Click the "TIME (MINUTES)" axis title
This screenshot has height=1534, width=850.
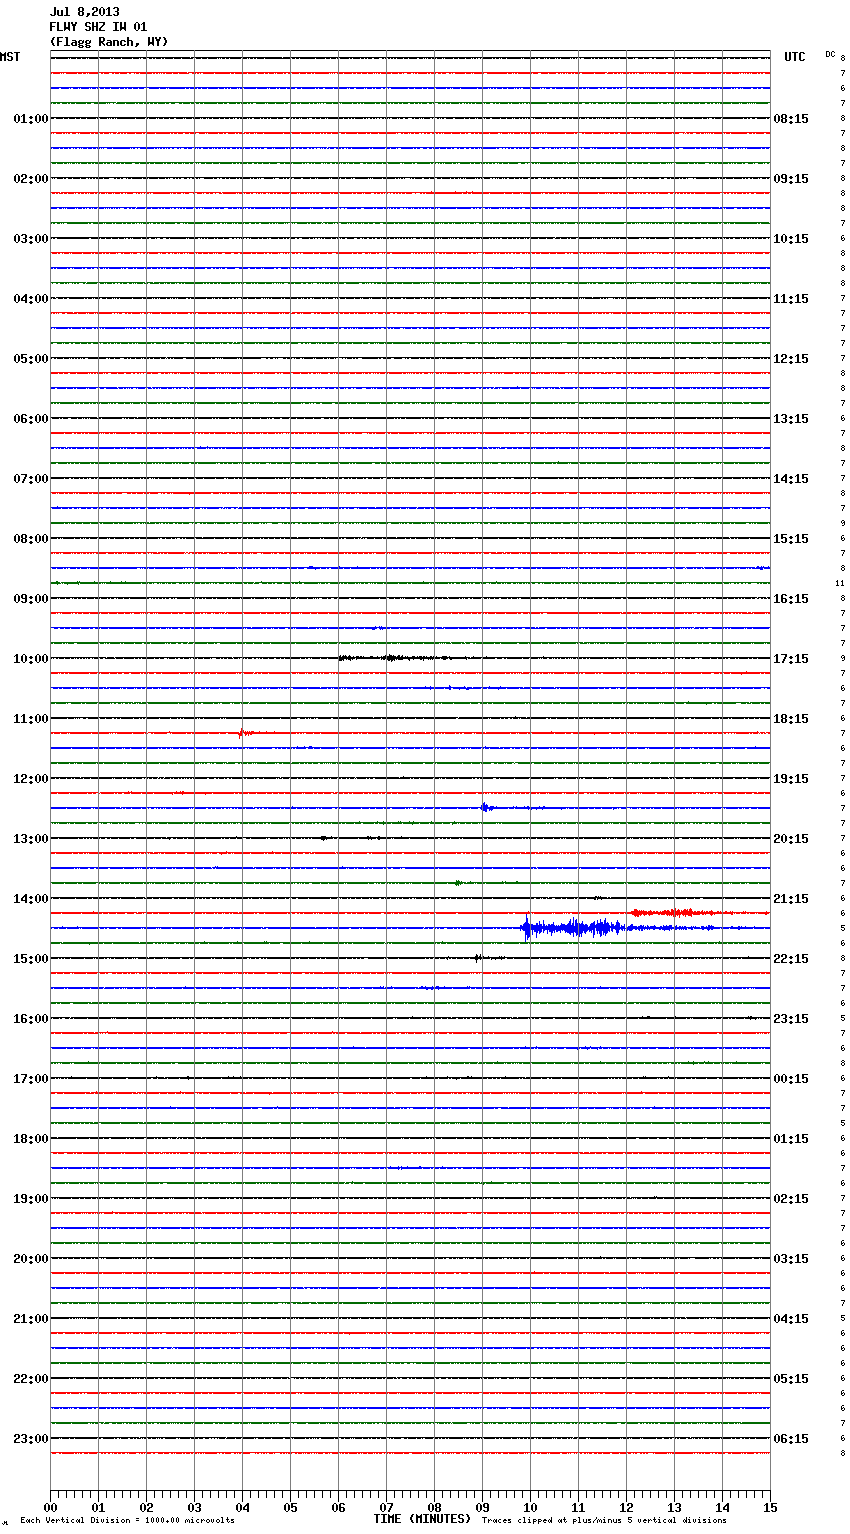click(422, 1519)
